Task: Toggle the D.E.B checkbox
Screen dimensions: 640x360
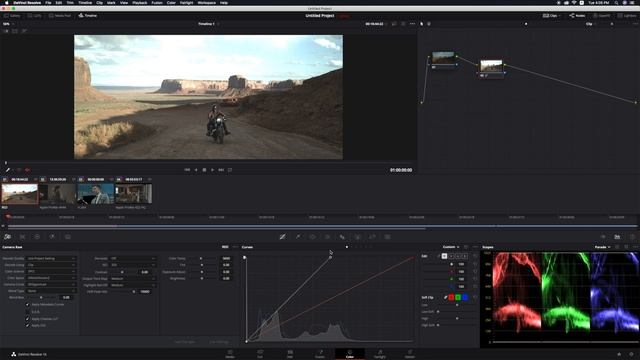Action: coord(28,311)
